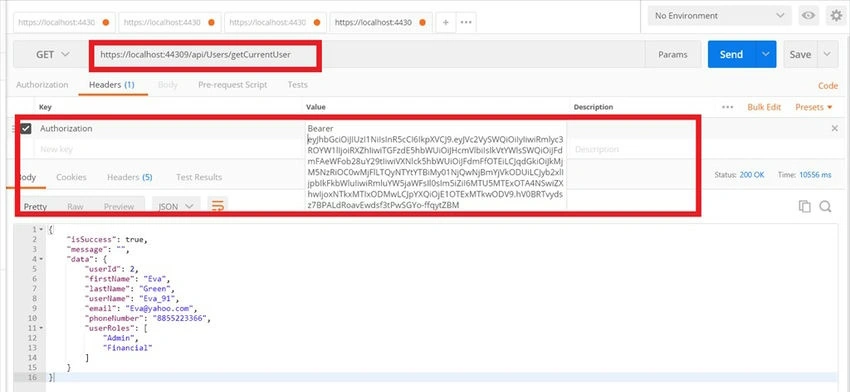Open the No Environment dropdown
This screenshot has height=392, width=850.
point(720,16)
